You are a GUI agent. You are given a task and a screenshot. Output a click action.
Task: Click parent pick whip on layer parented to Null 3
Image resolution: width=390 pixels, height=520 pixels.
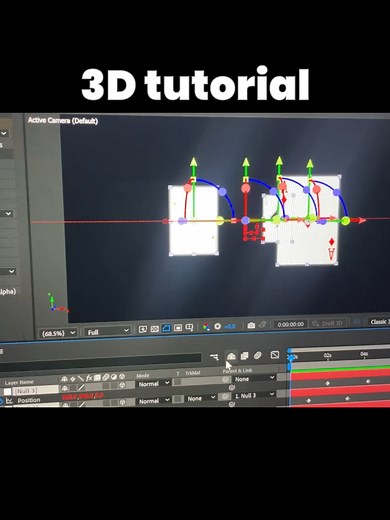click(x=225, y=396)
